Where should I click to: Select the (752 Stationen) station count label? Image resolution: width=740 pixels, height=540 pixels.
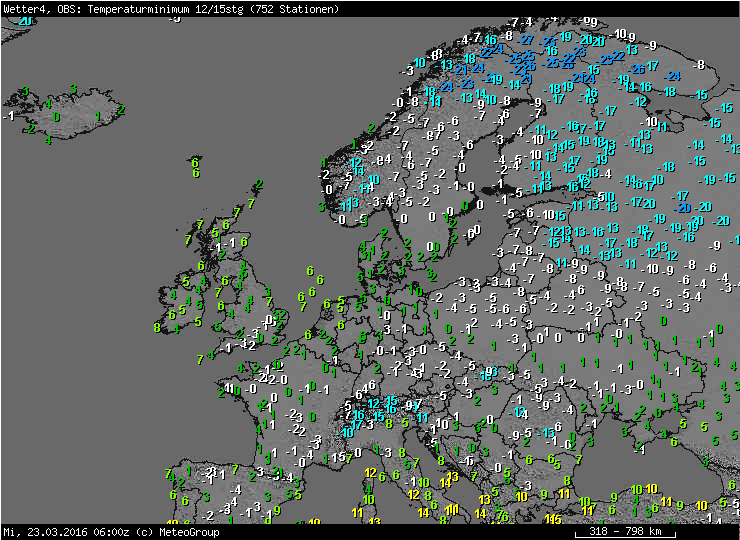pos(296,9)
